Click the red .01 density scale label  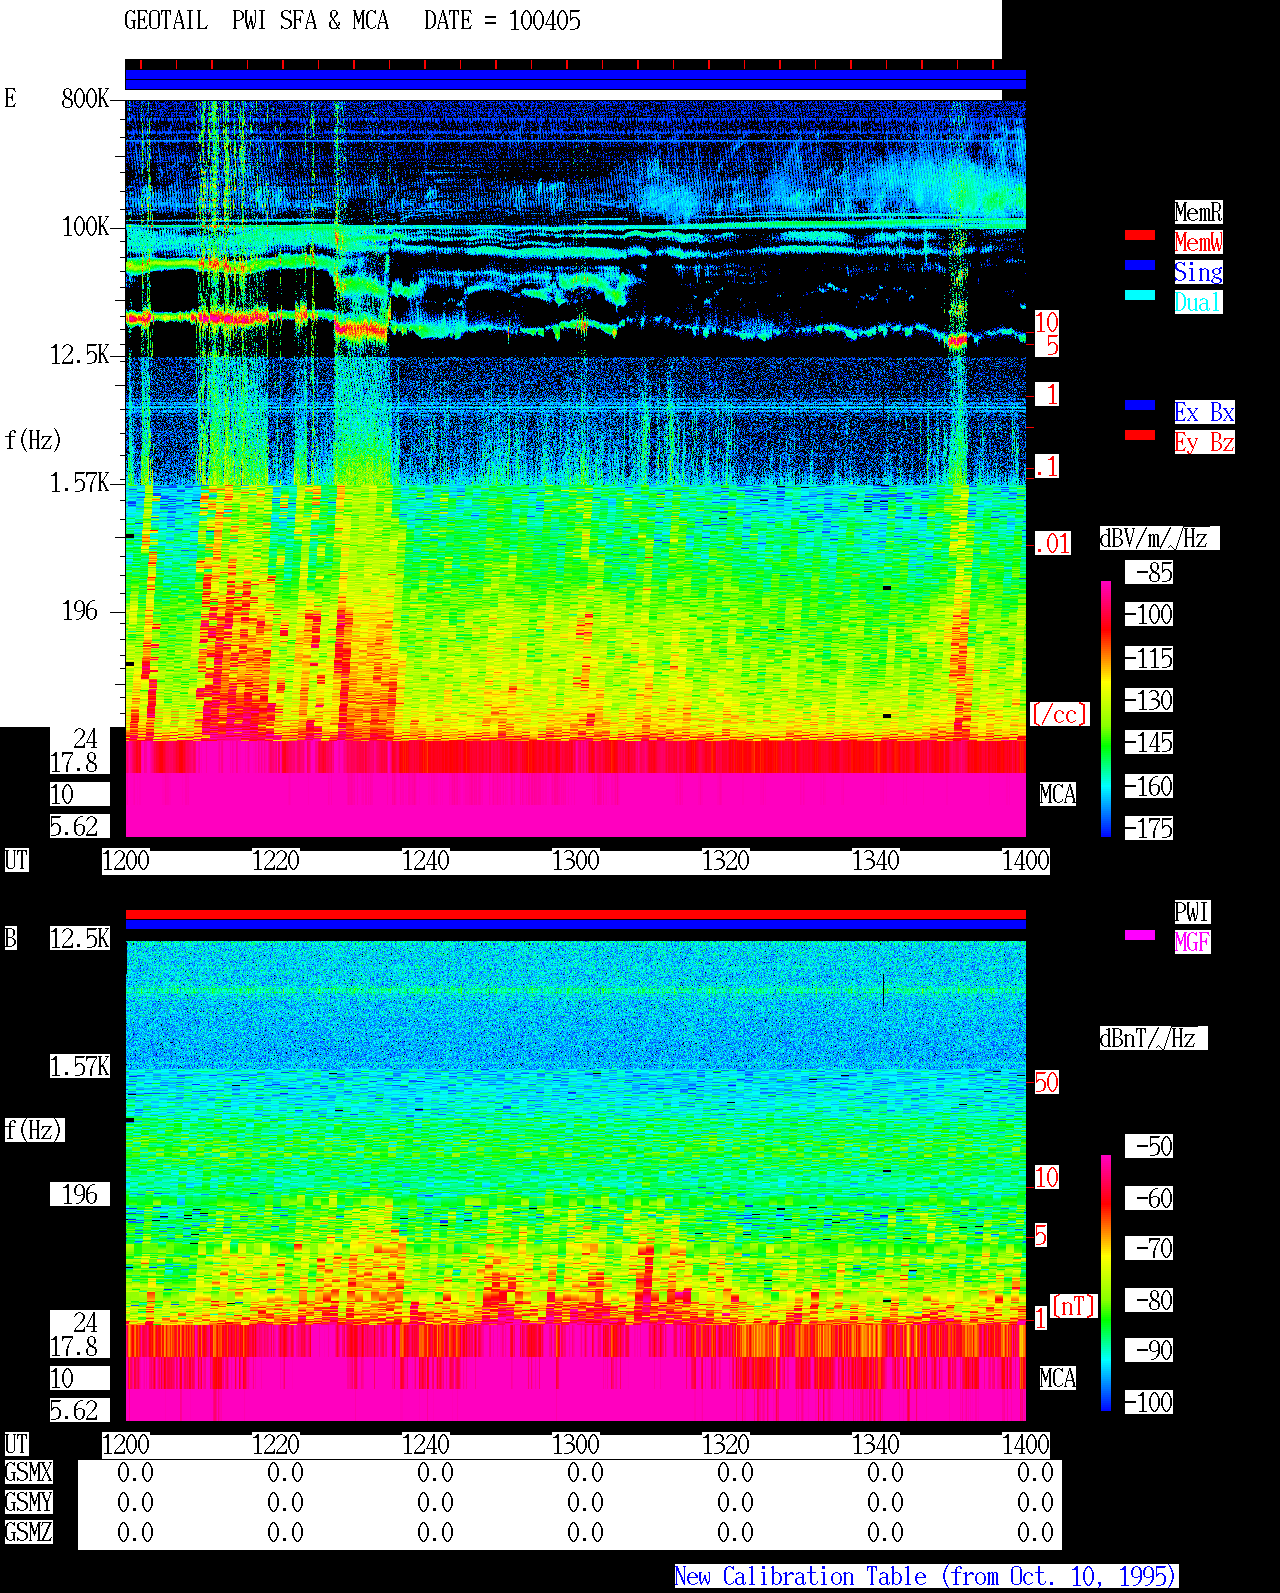click(1052, 544)
